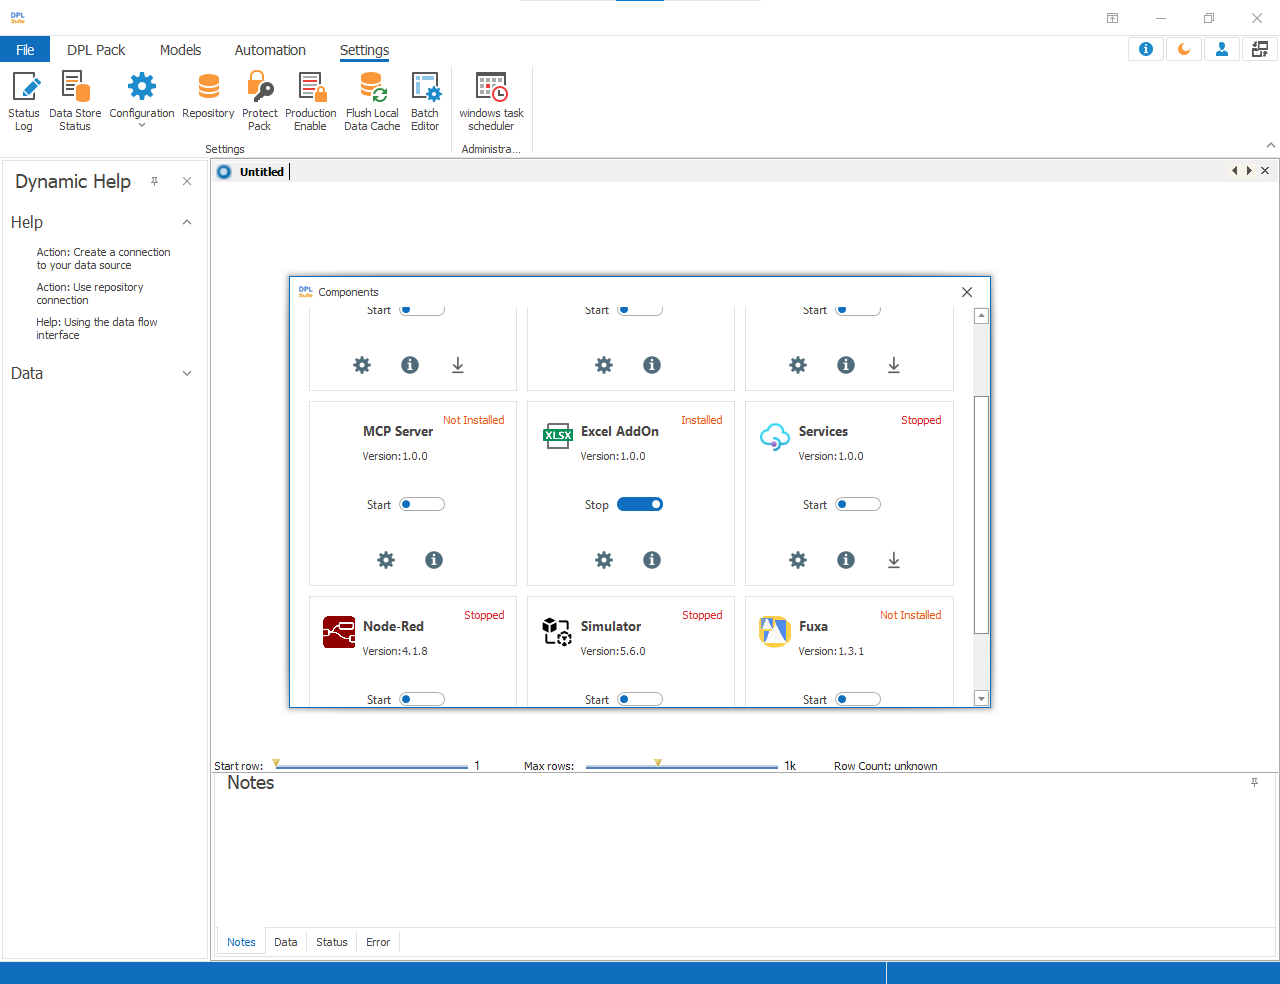Toggle the Simulator Start switch
Viewport: 1280px width, 984px height.
pos(640,700)
